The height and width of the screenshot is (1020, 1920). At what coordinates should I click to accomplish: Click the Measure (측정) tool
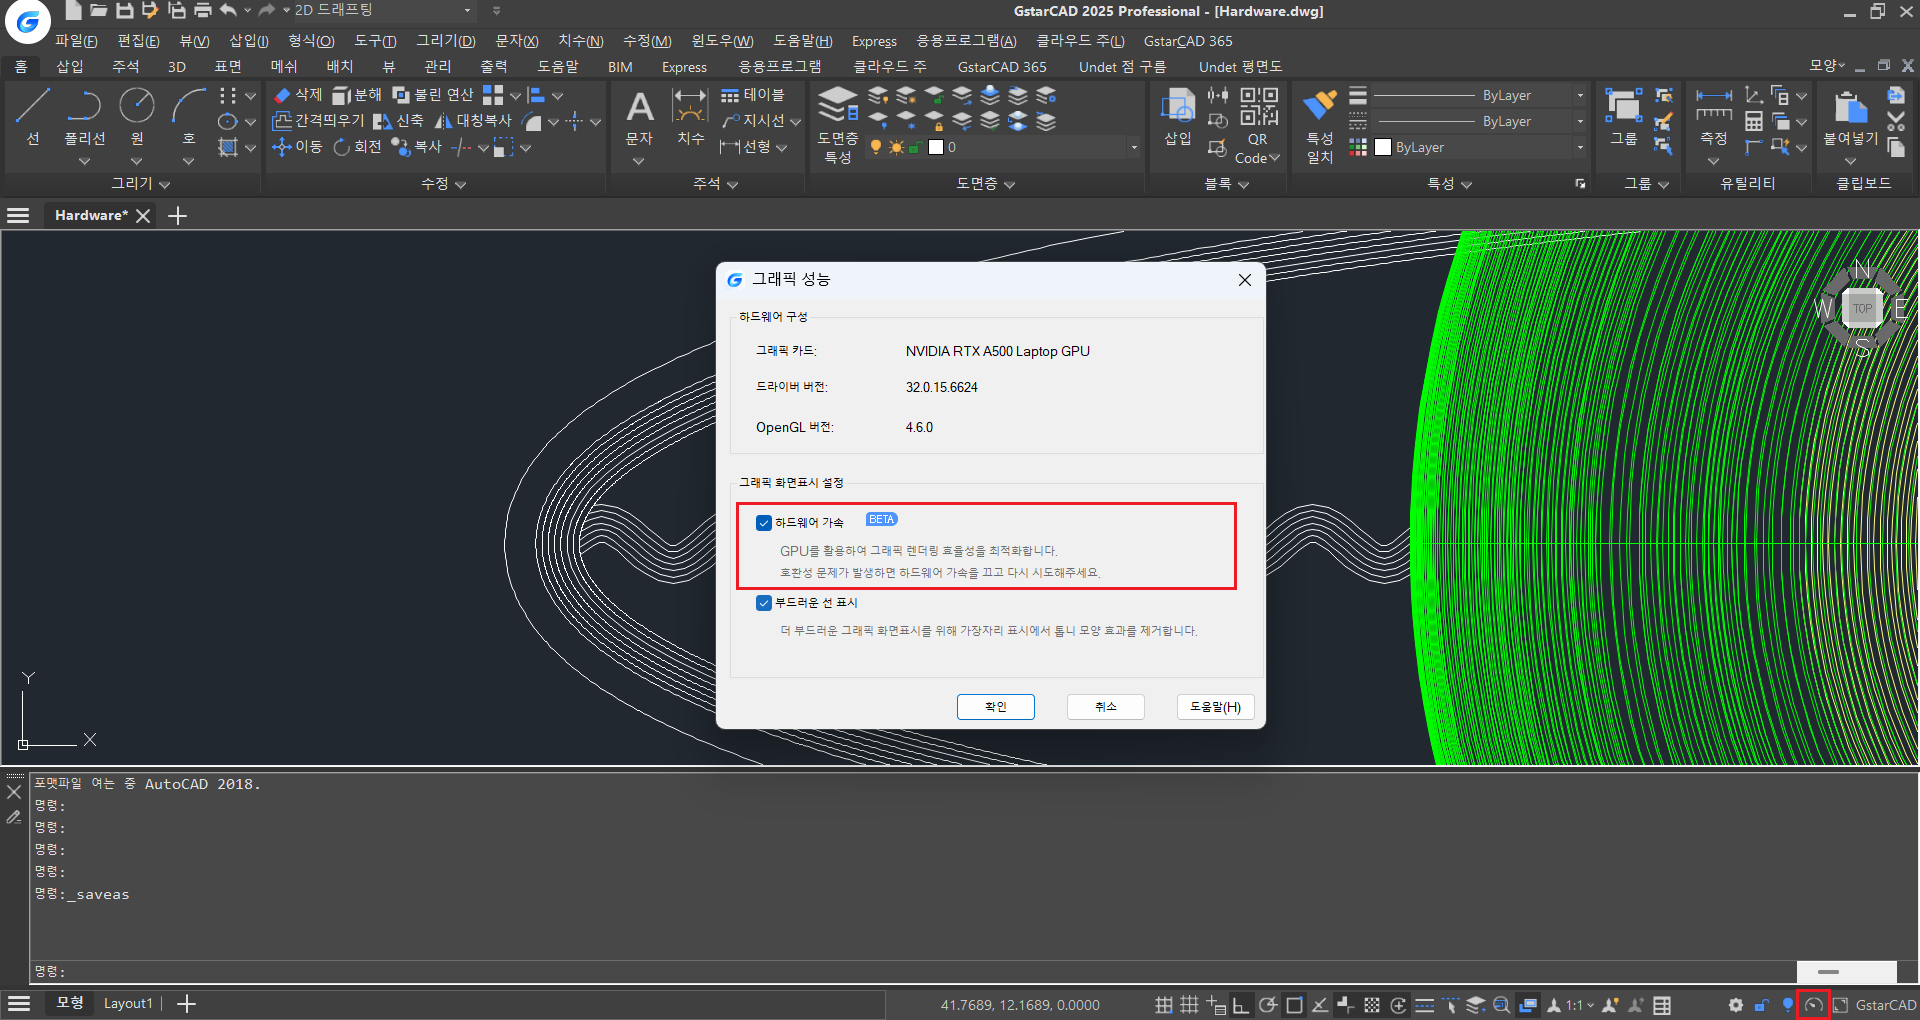(1714, 118)
